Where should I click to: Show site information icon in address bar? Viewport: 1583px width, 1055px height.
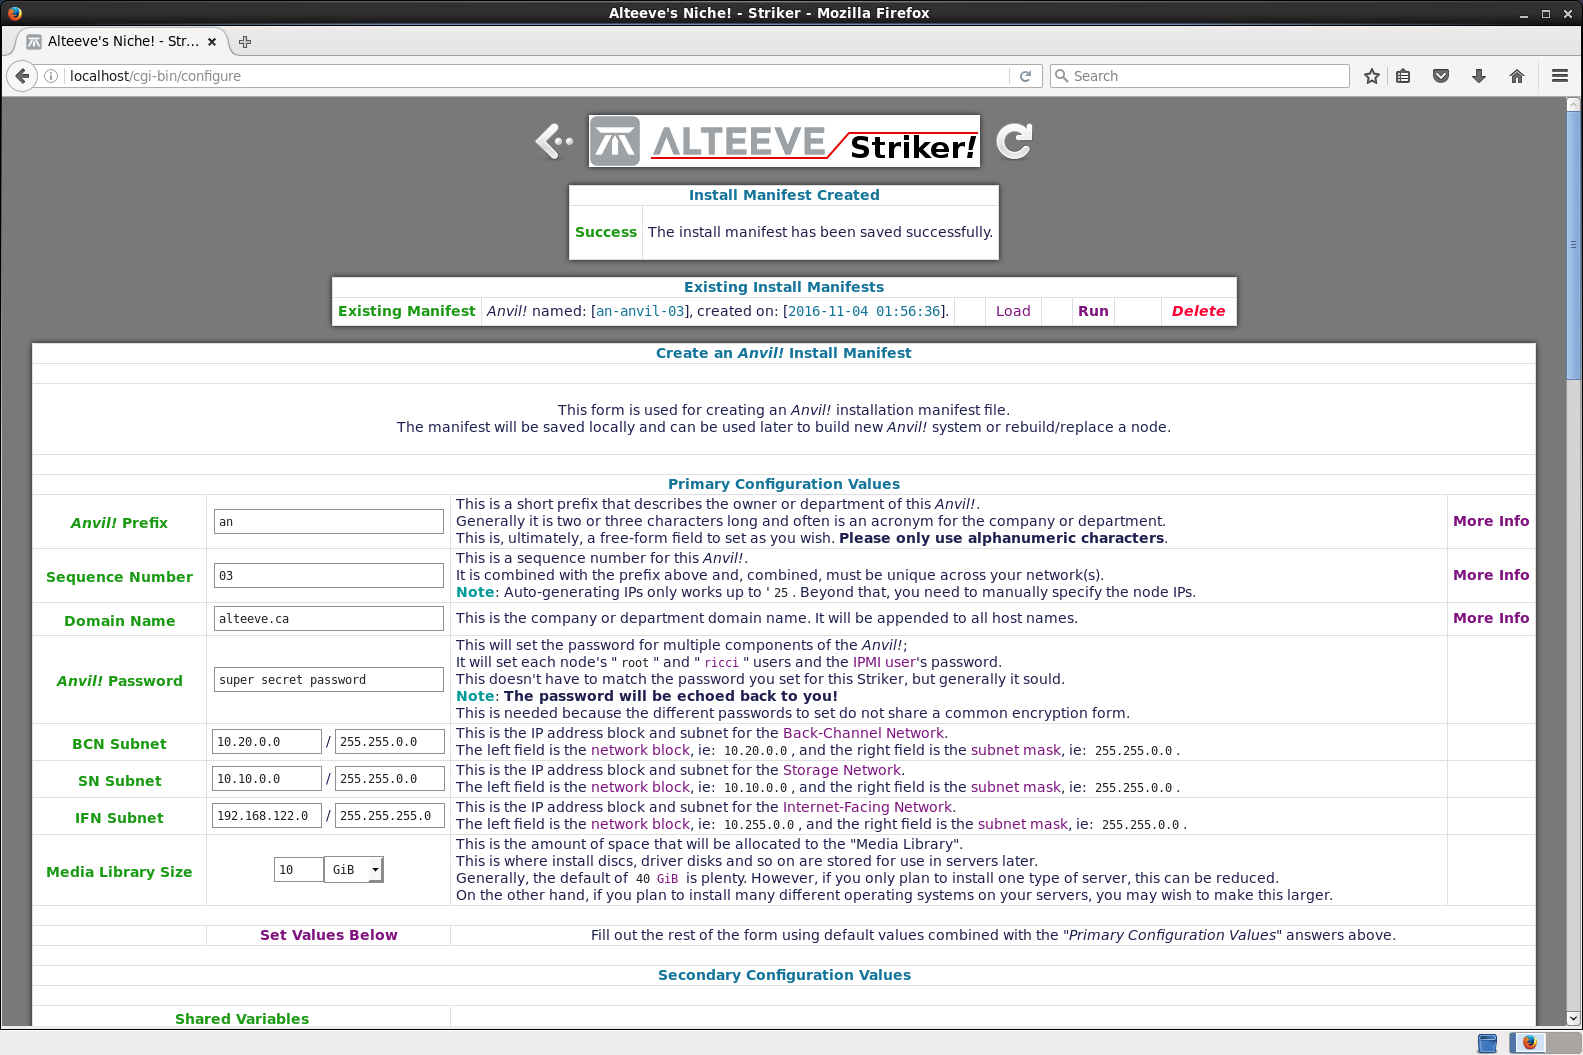(x=51, y=76)
